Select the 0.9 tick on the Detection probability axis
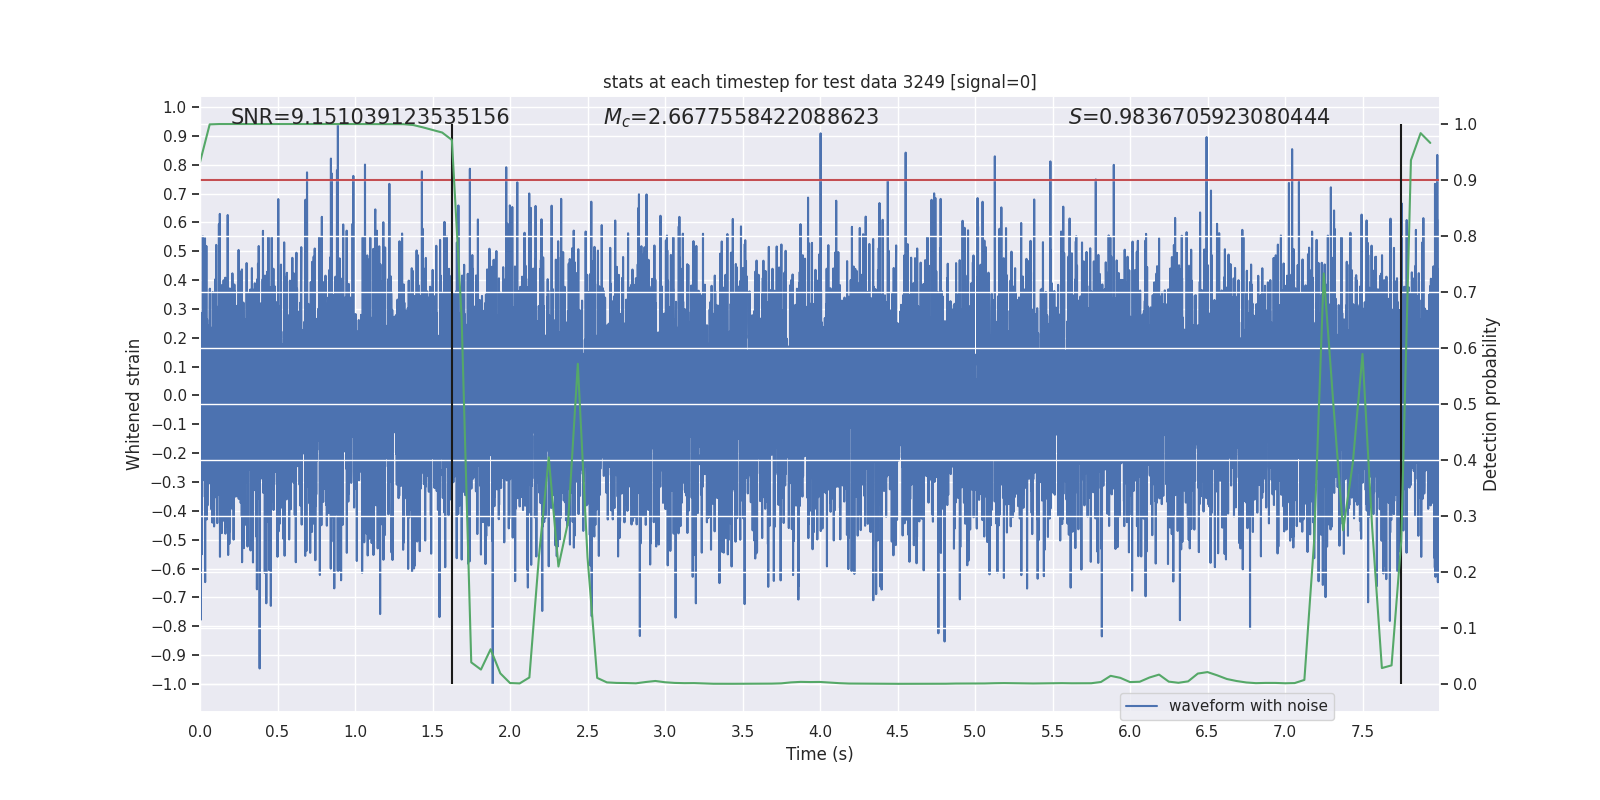This screenshot has height=800, width=1600. [x=1465, y=181]
